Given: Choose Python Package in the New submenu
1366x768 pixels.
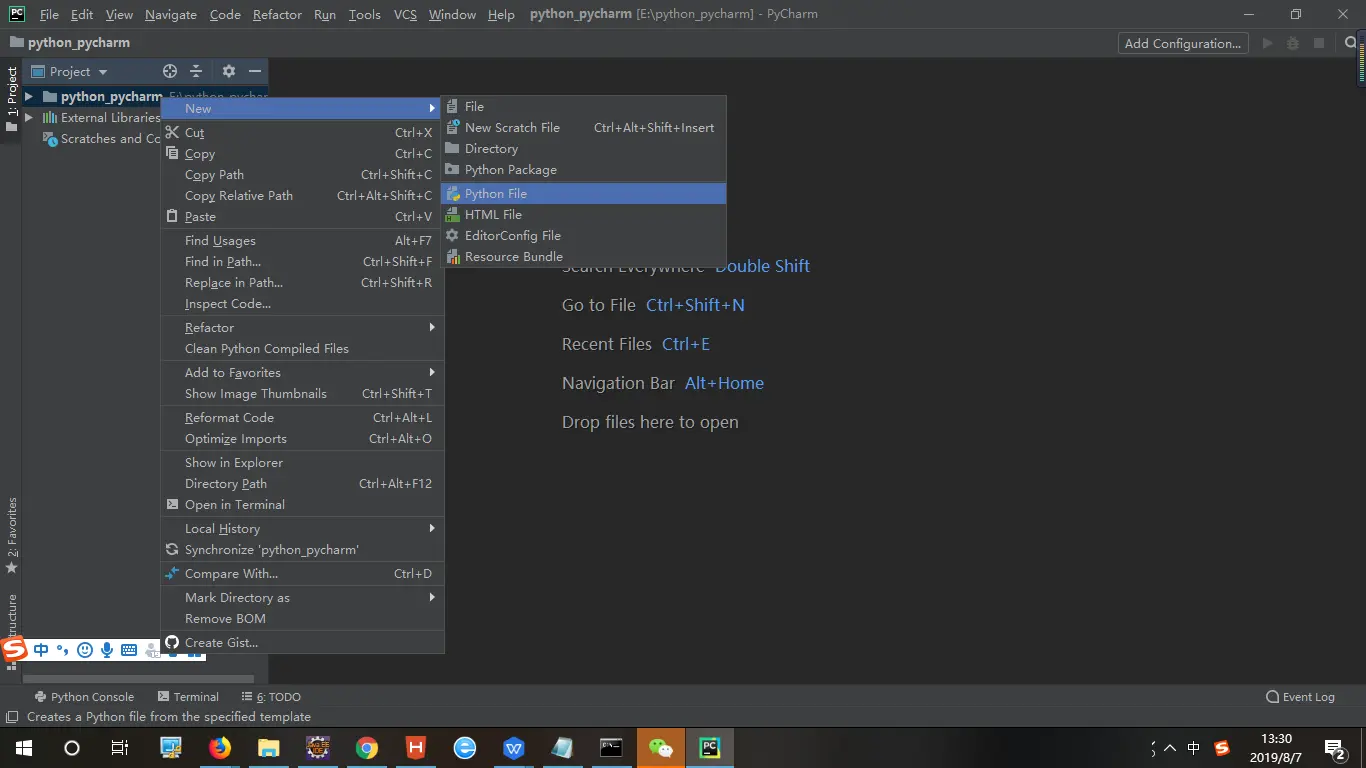Looking at the screenshot, I should click(x=584, y=170).
